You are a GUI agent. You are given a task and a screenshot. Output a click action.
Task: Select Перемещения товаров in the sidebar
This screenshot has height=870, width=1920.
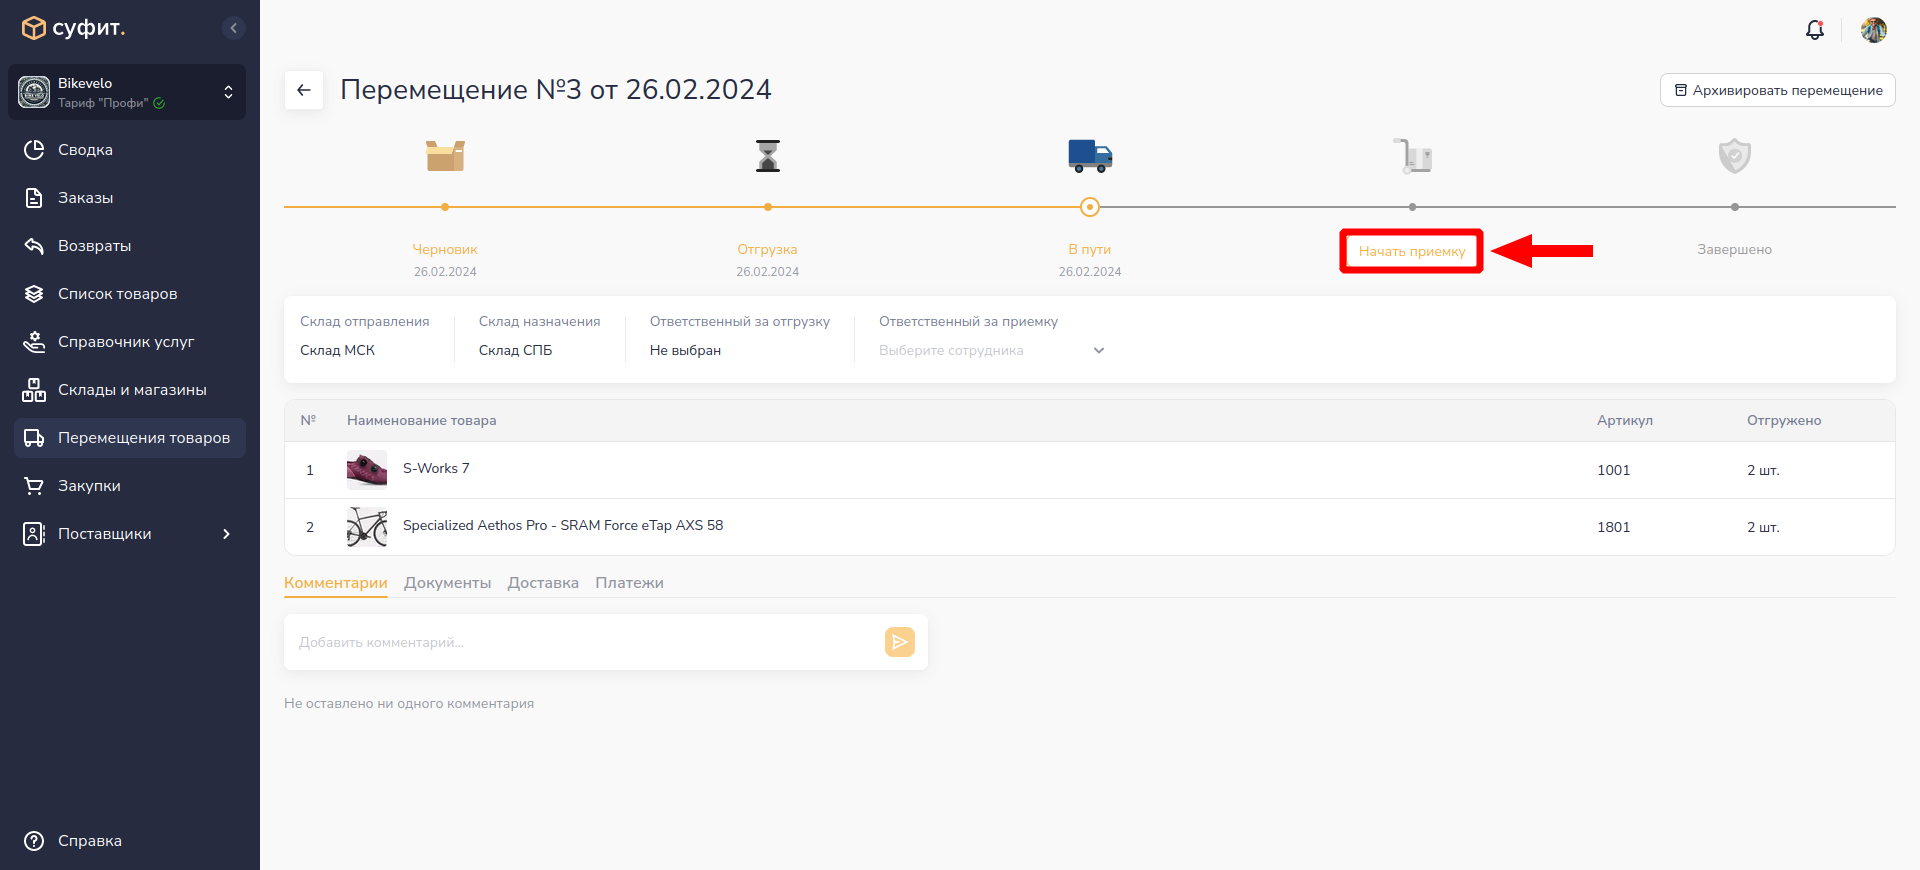(130, 438)
